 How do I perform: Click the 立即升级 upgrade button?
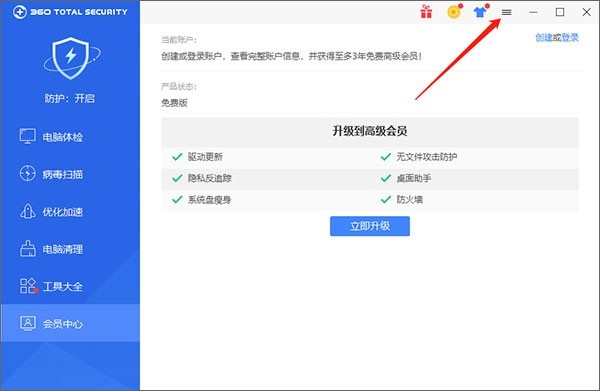(370, 226)
